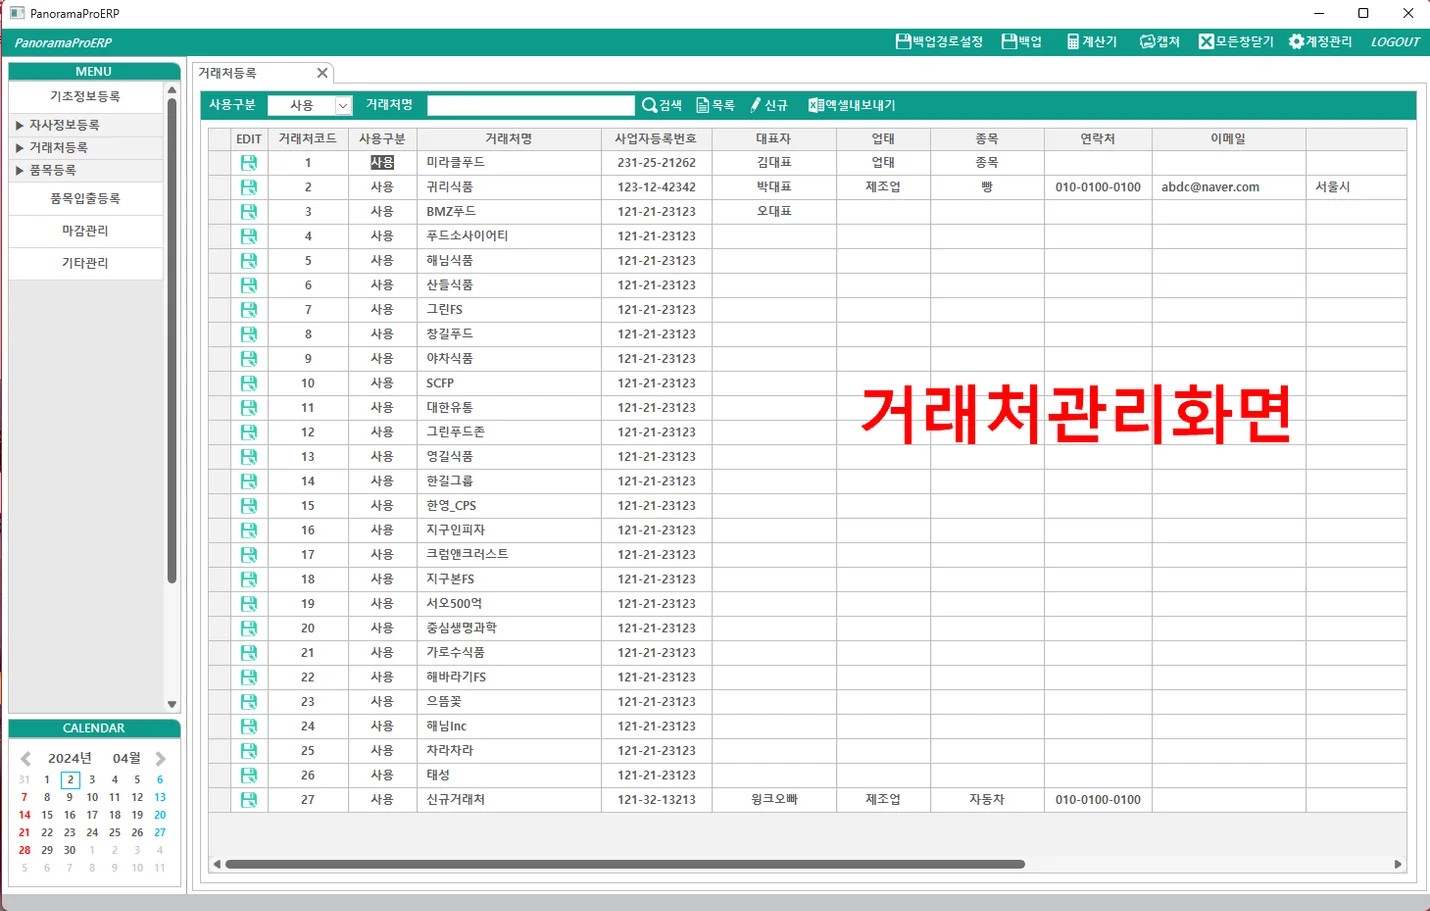1430x911 pixels.
Task: Go to next month in calendar
Action: click(x=160, y=759)
